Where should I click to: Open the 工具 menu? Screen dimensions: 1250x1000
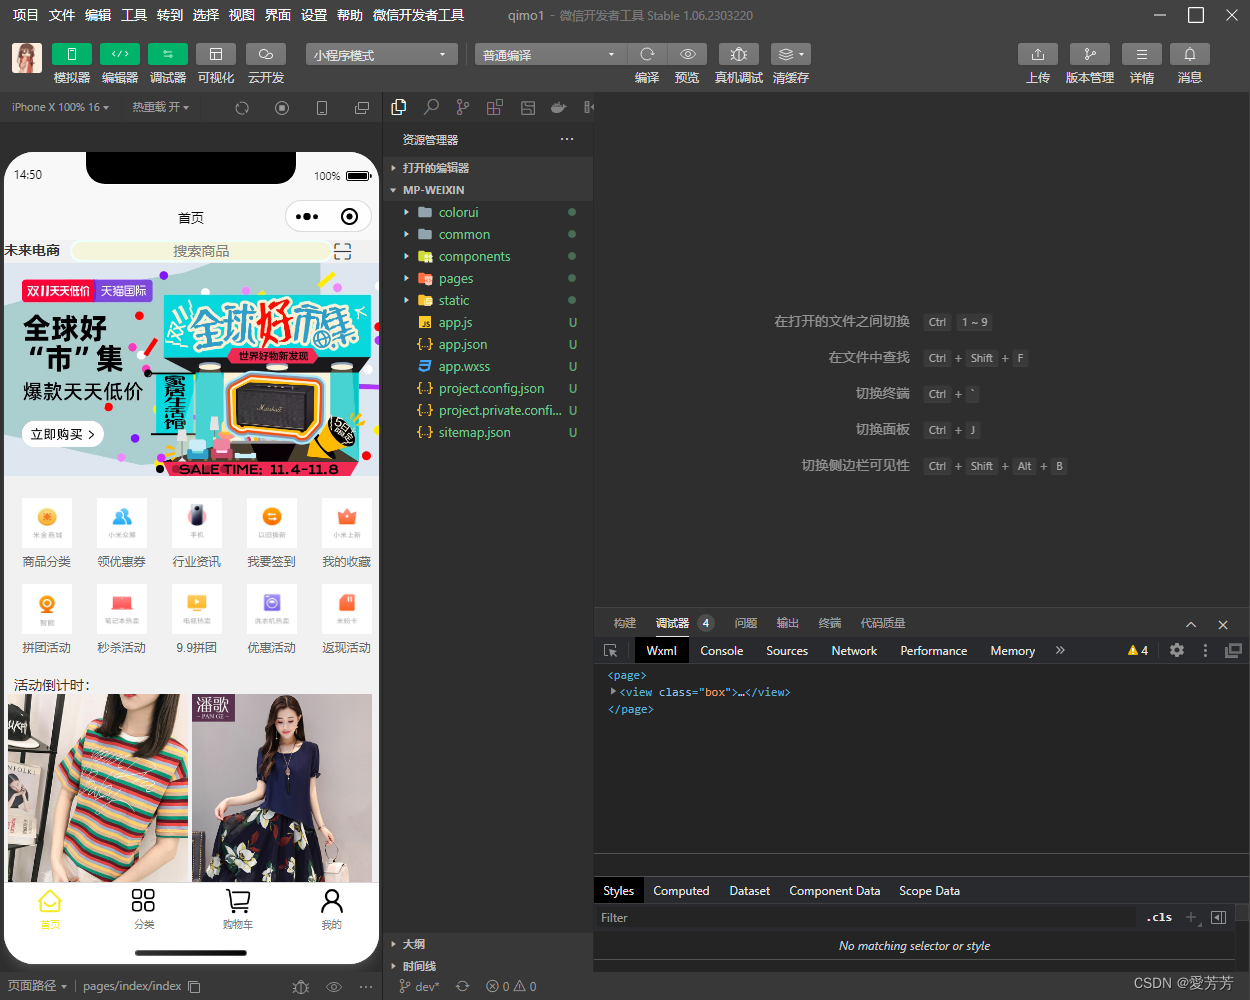pyautogui.click(x=134, y=15)
